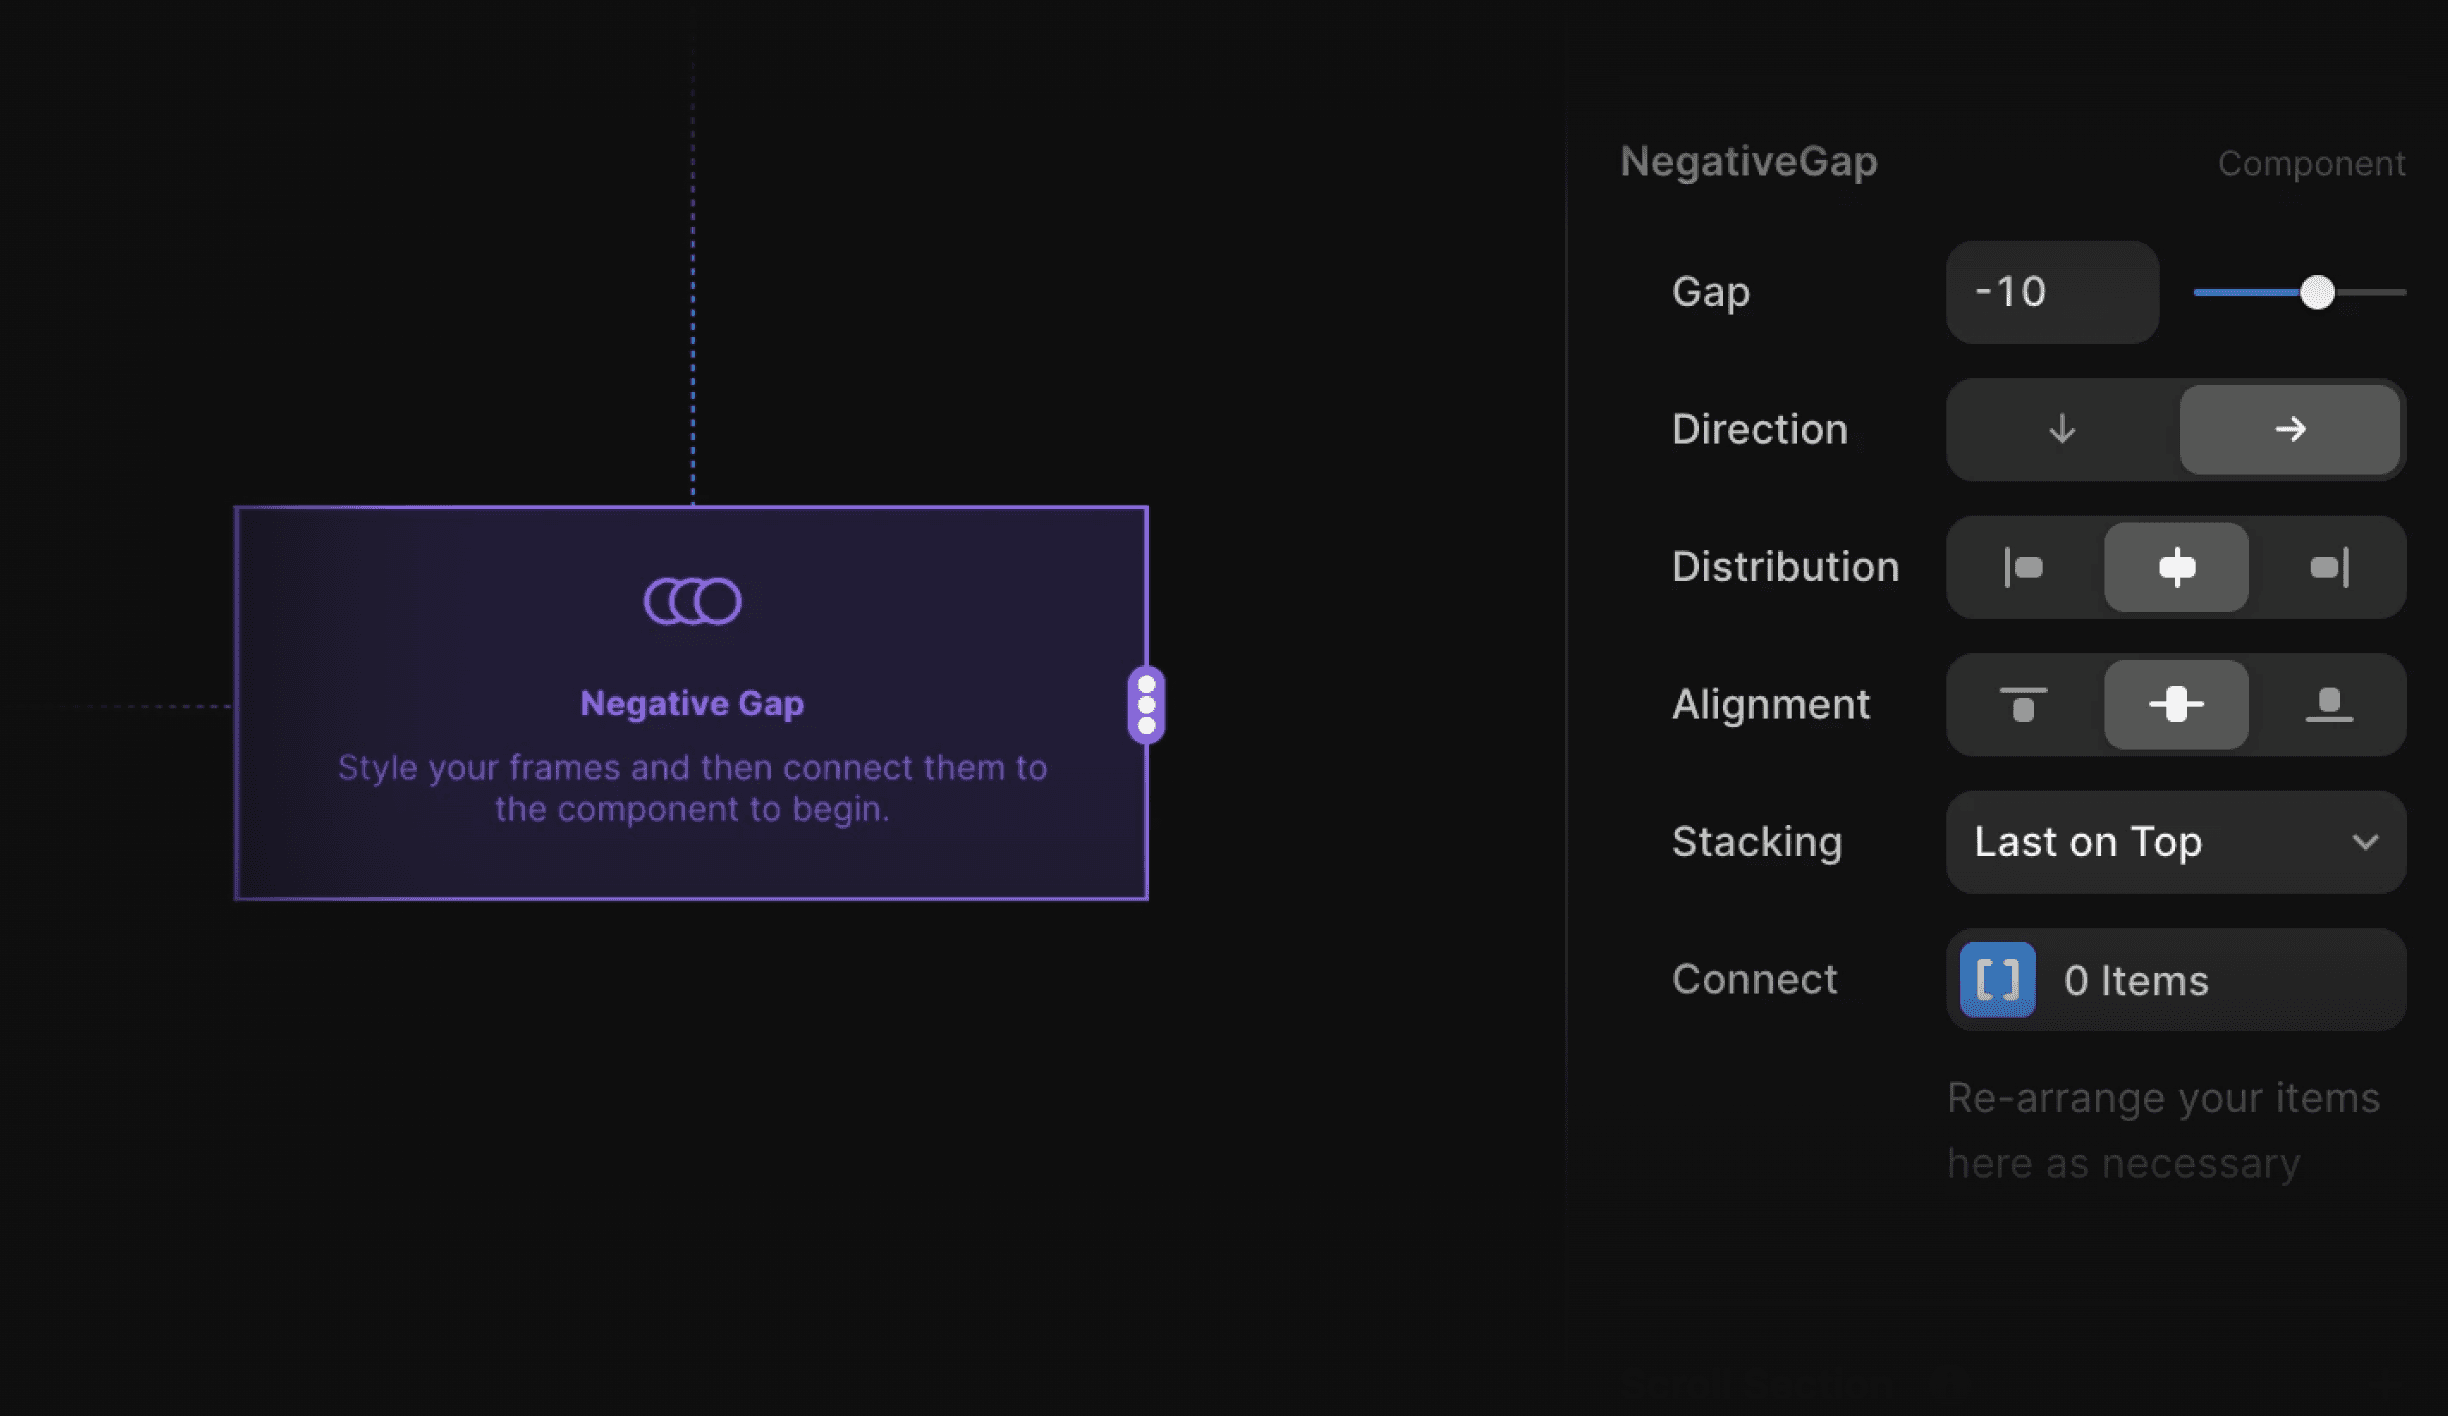This screenshot has height=1416, width=2448.
Task: Select the horizontal Direction arrow
Action: [x=2290, y=430]
